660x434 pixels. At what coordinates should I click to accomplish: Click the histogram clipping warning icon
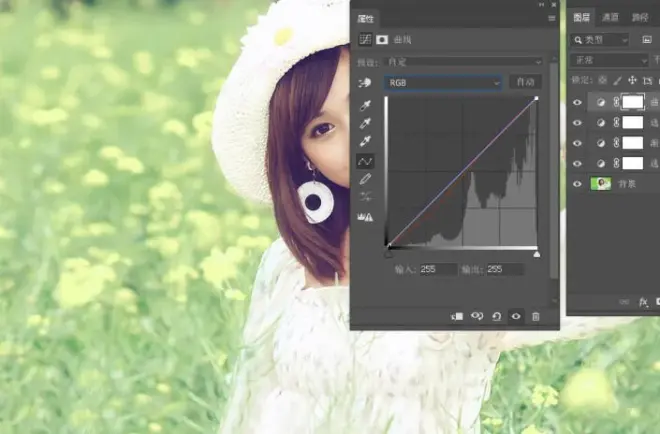(x=365, y=216)
